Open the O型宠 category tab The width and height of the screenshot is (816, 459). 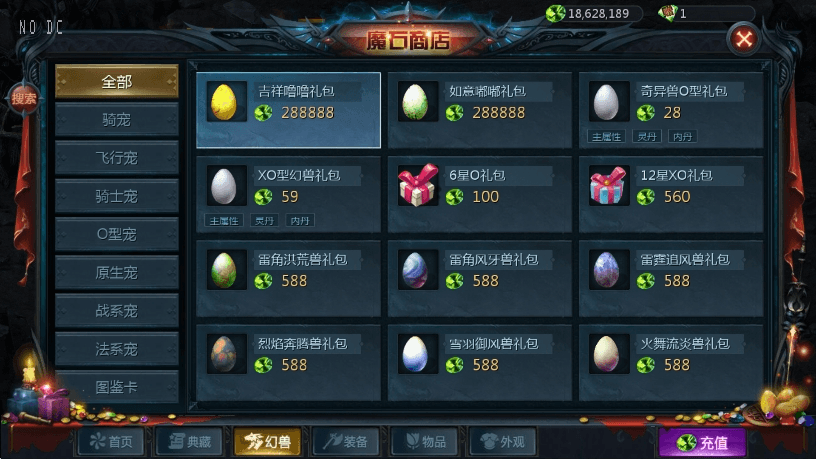tap(117, 234)
